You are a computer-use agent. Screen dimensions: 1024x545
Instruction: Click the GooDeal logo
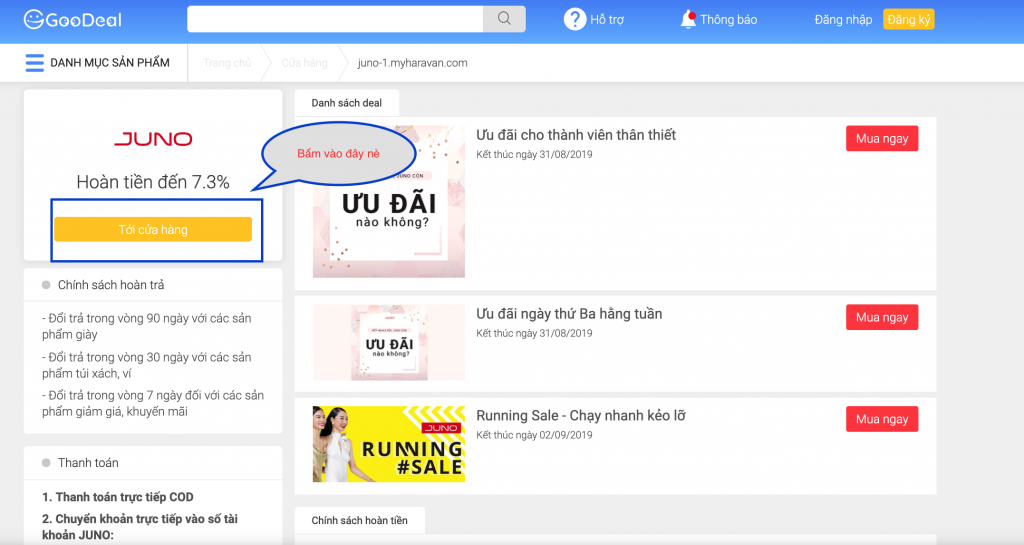tap(72, 20)
